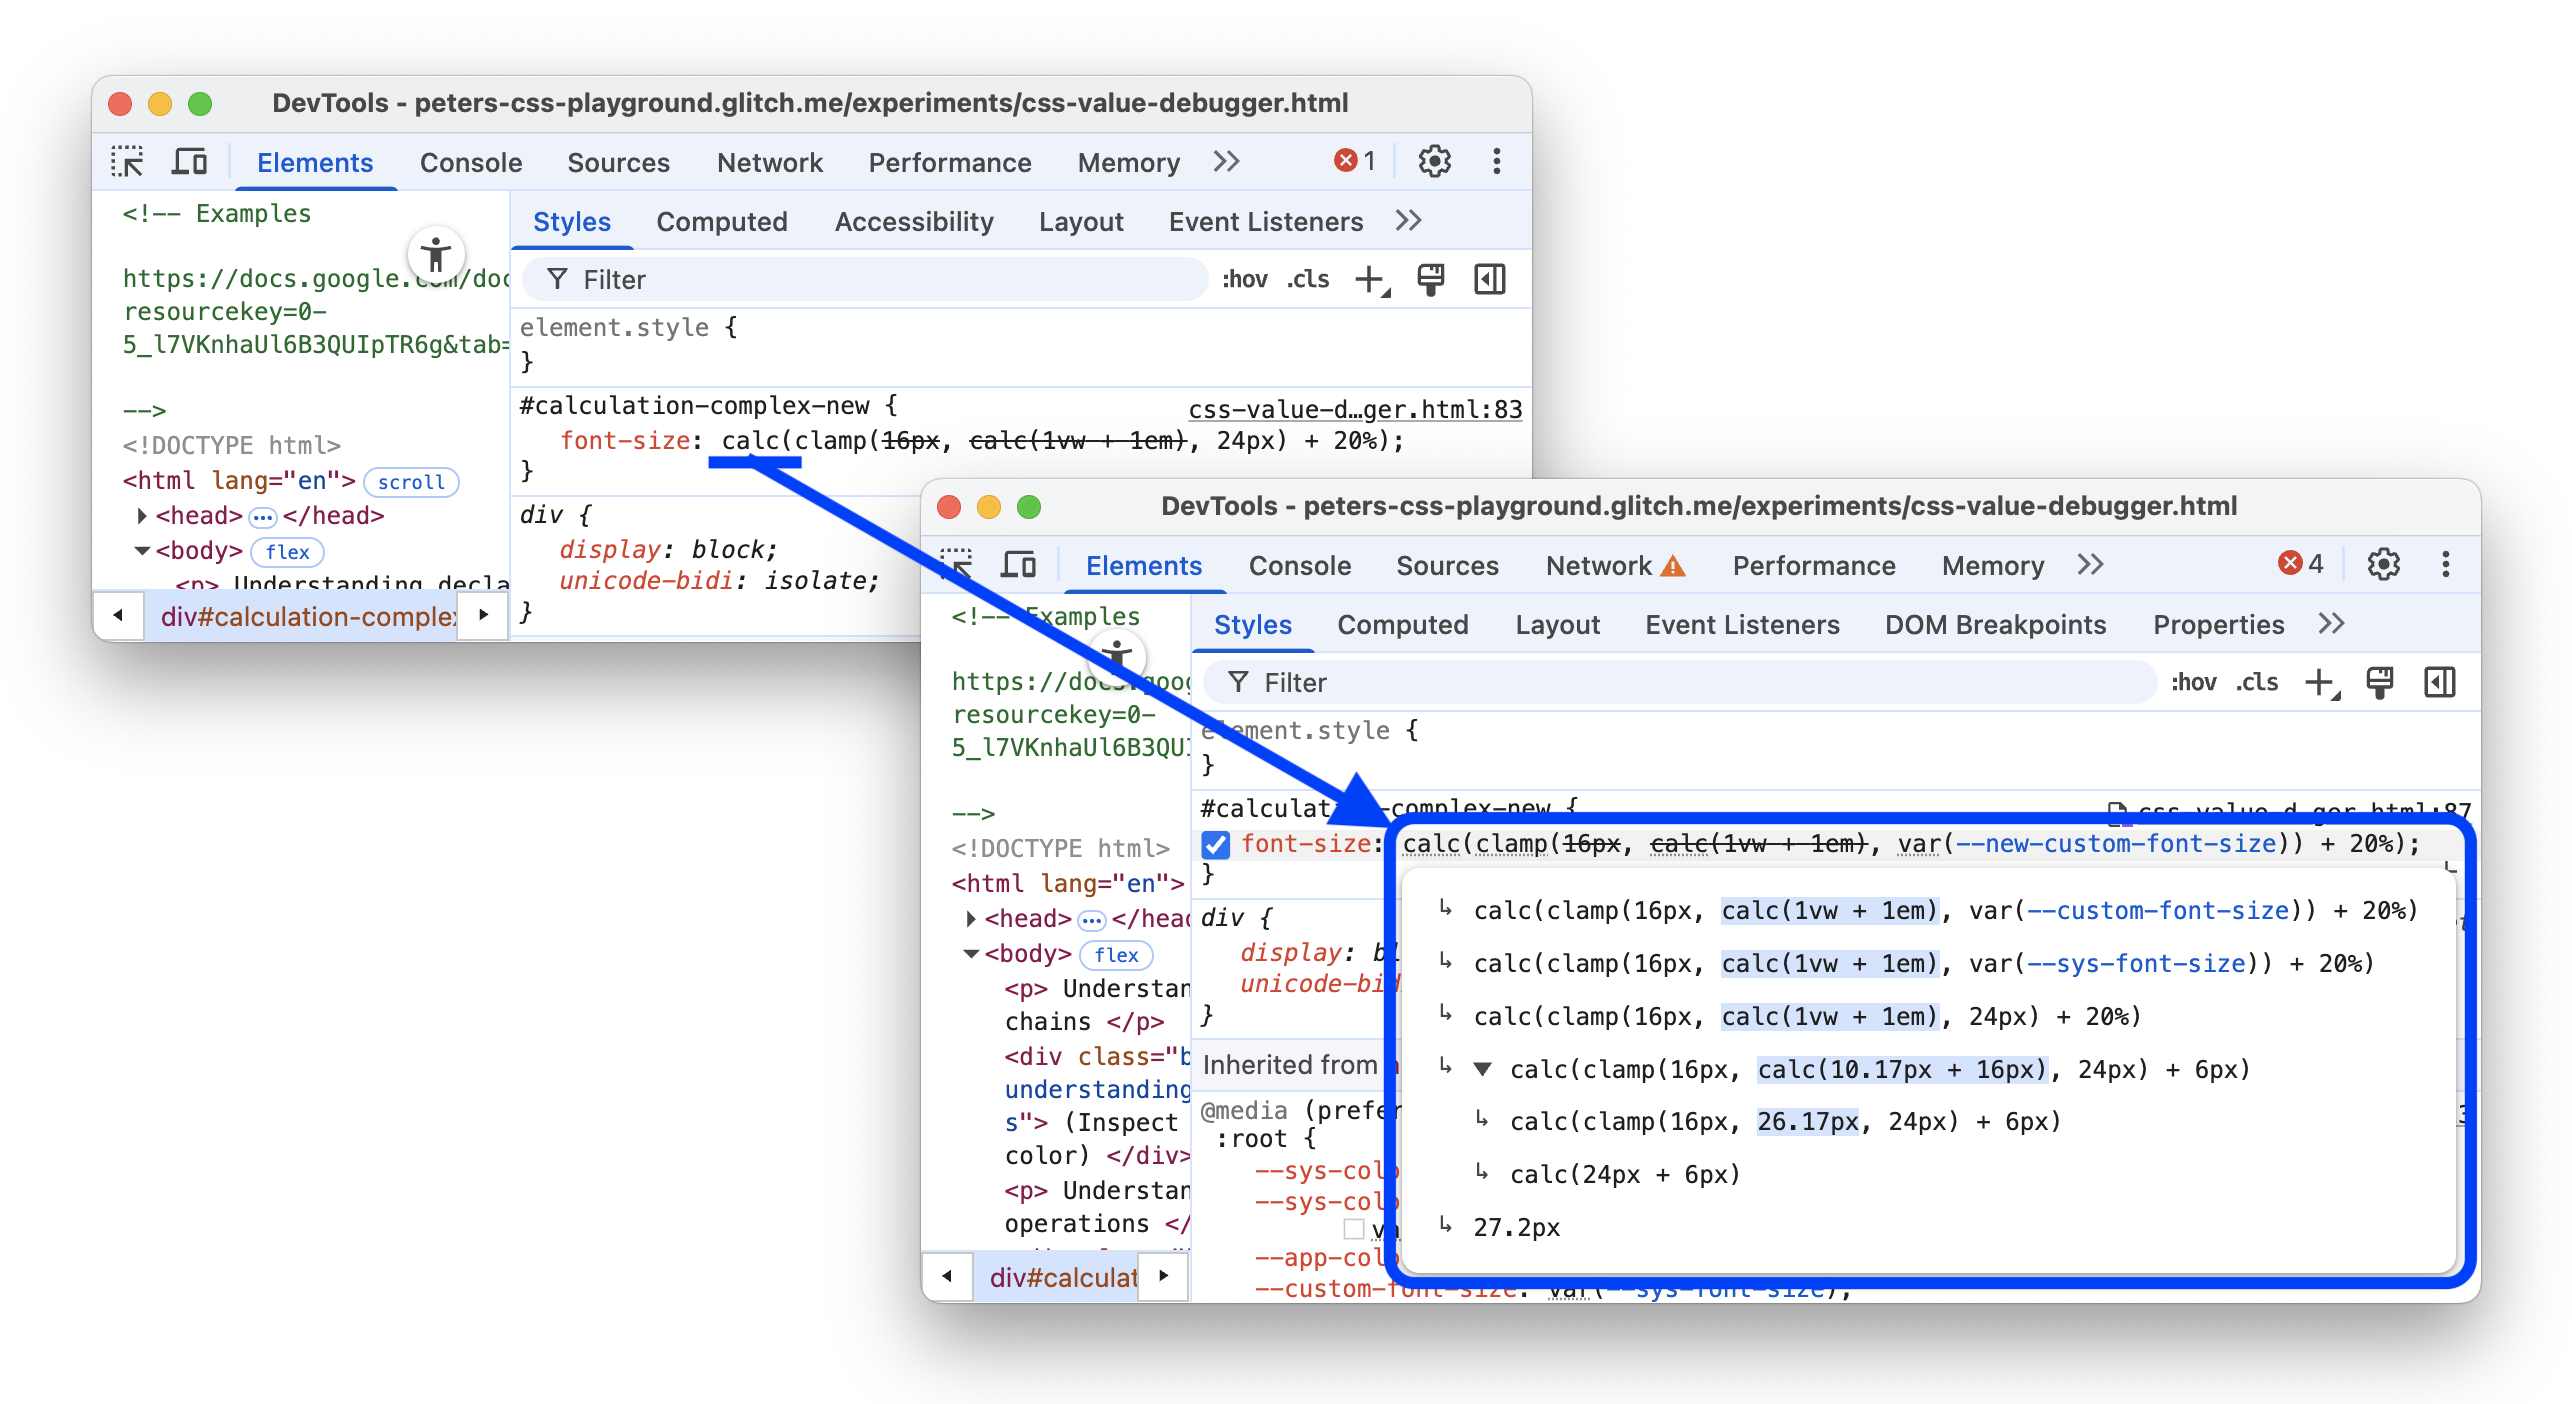Open the Computed styles tab
This screenshot has width=2572, height=1404.
click(1403, 624)
